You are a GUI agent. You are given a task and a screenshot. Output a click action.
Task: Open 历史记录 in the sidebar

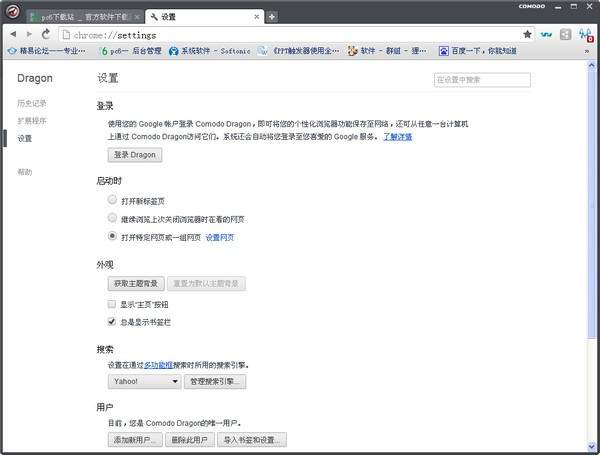(31, 103)
